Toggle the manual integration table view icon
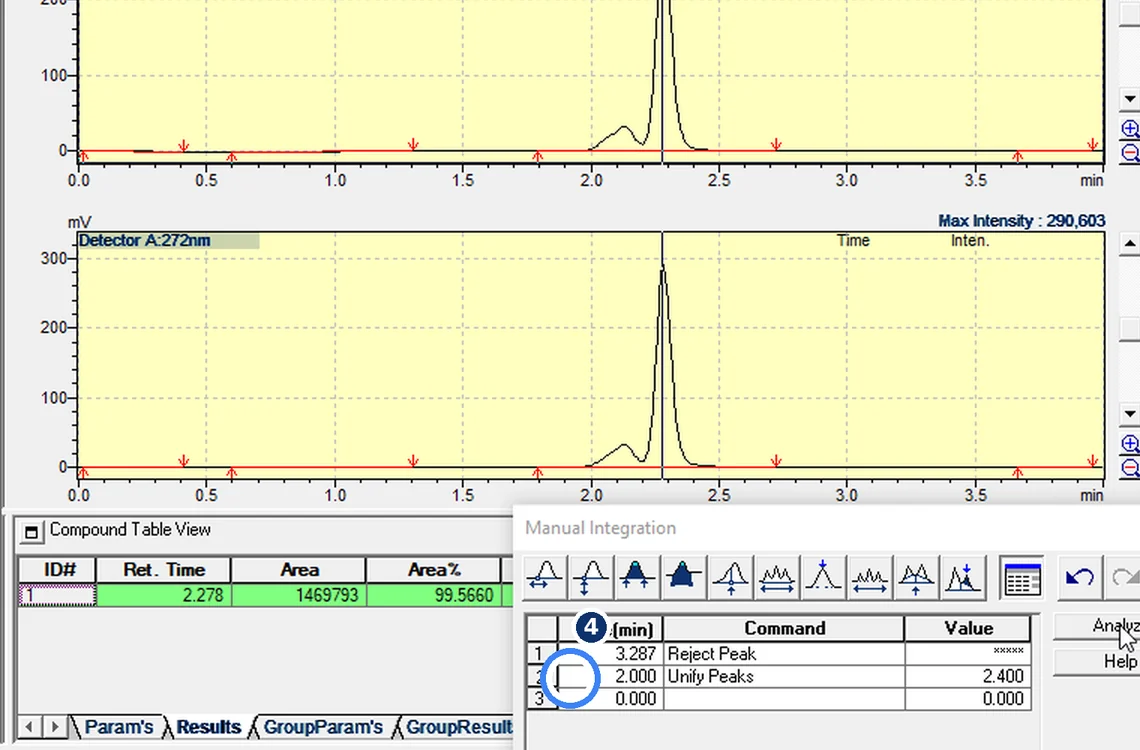This screenshot has height=750, width=1140. tap(1022, 578)
